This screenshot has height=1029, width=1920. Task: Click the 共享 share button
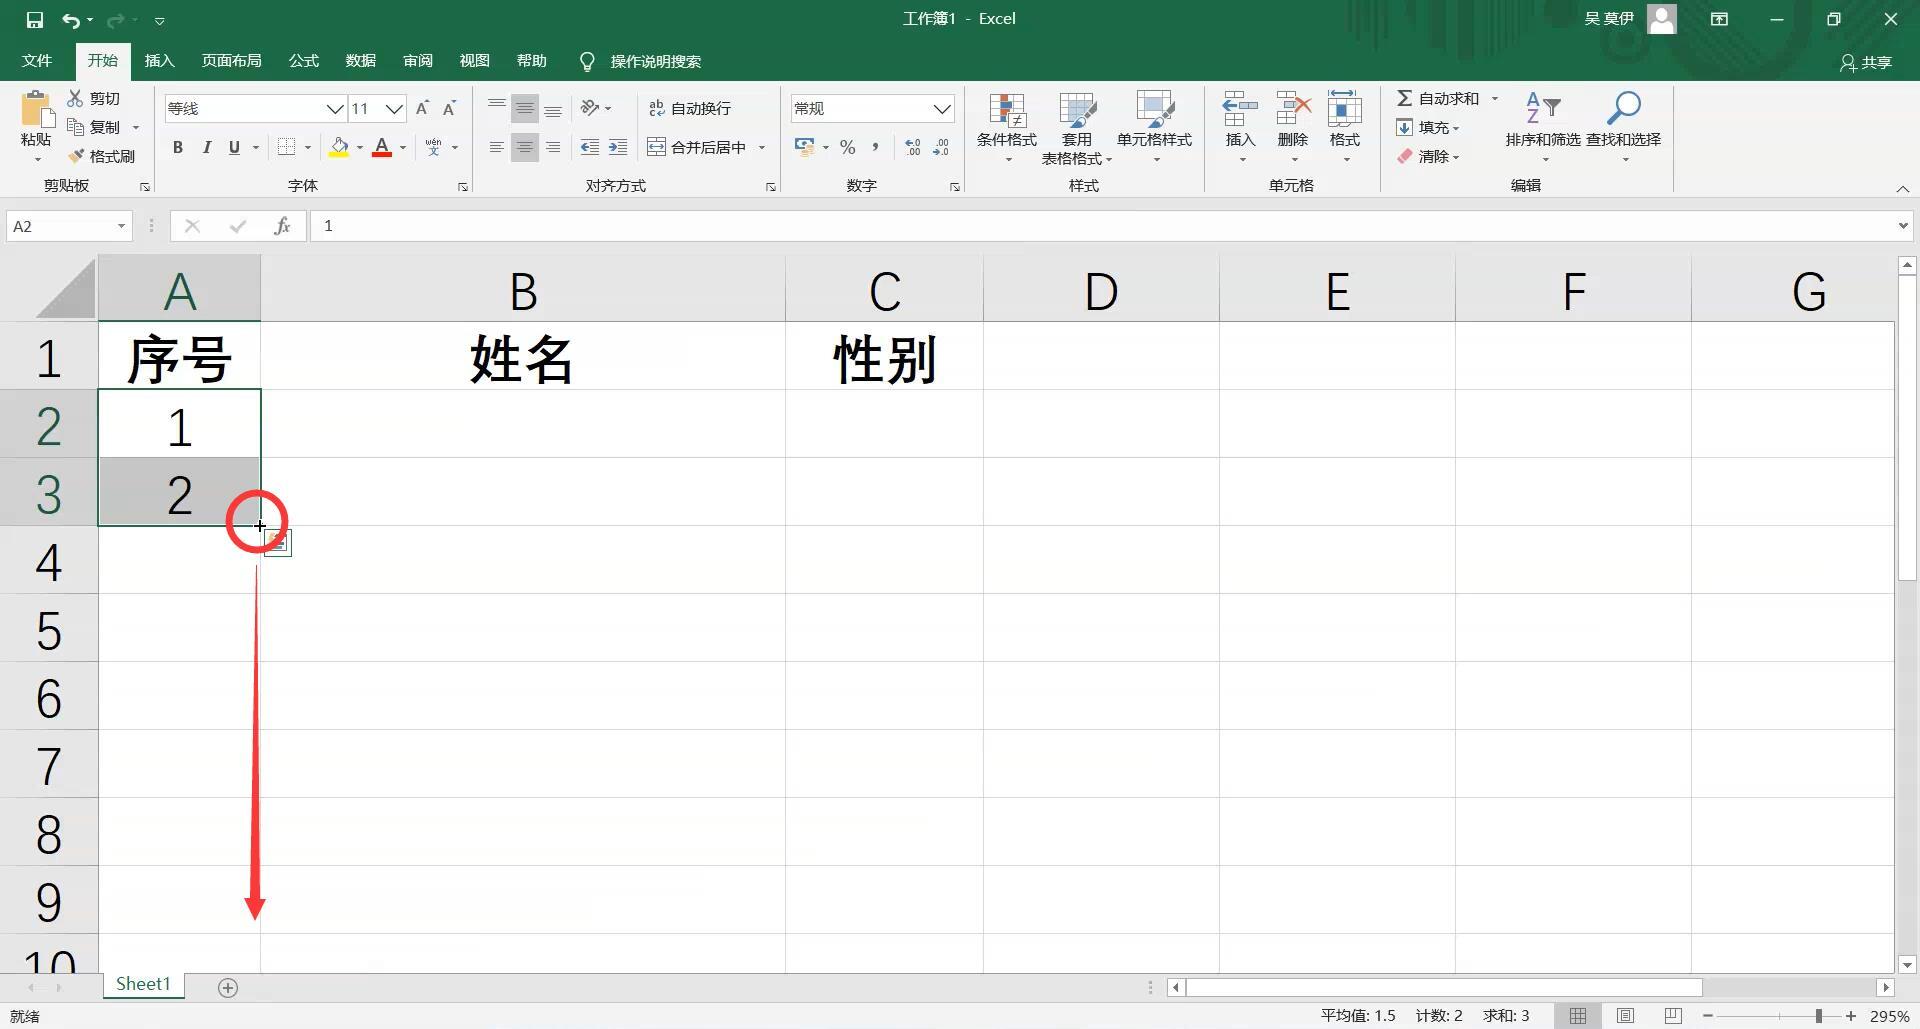[1866, 62]
